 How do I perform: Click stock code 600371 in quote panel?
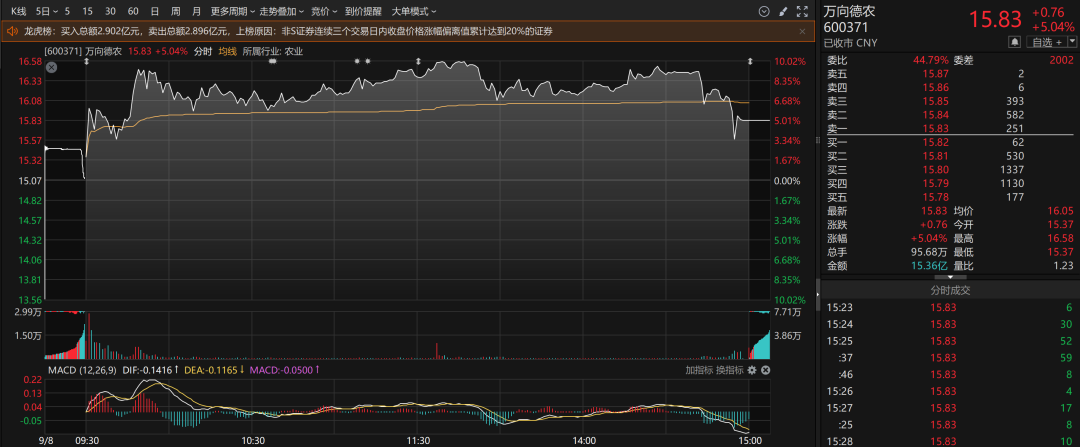coord(846,28)
